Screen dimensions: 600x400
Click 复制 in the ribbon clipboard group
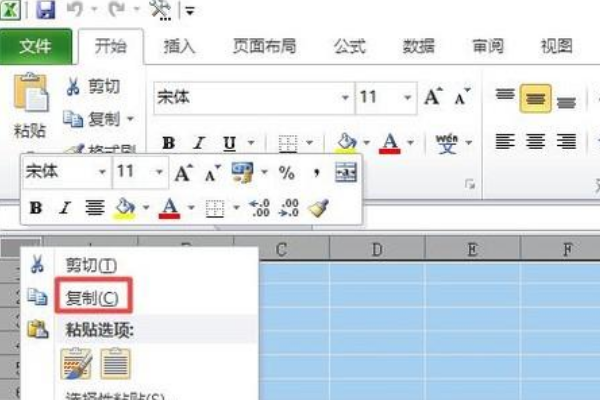(92, 119)
